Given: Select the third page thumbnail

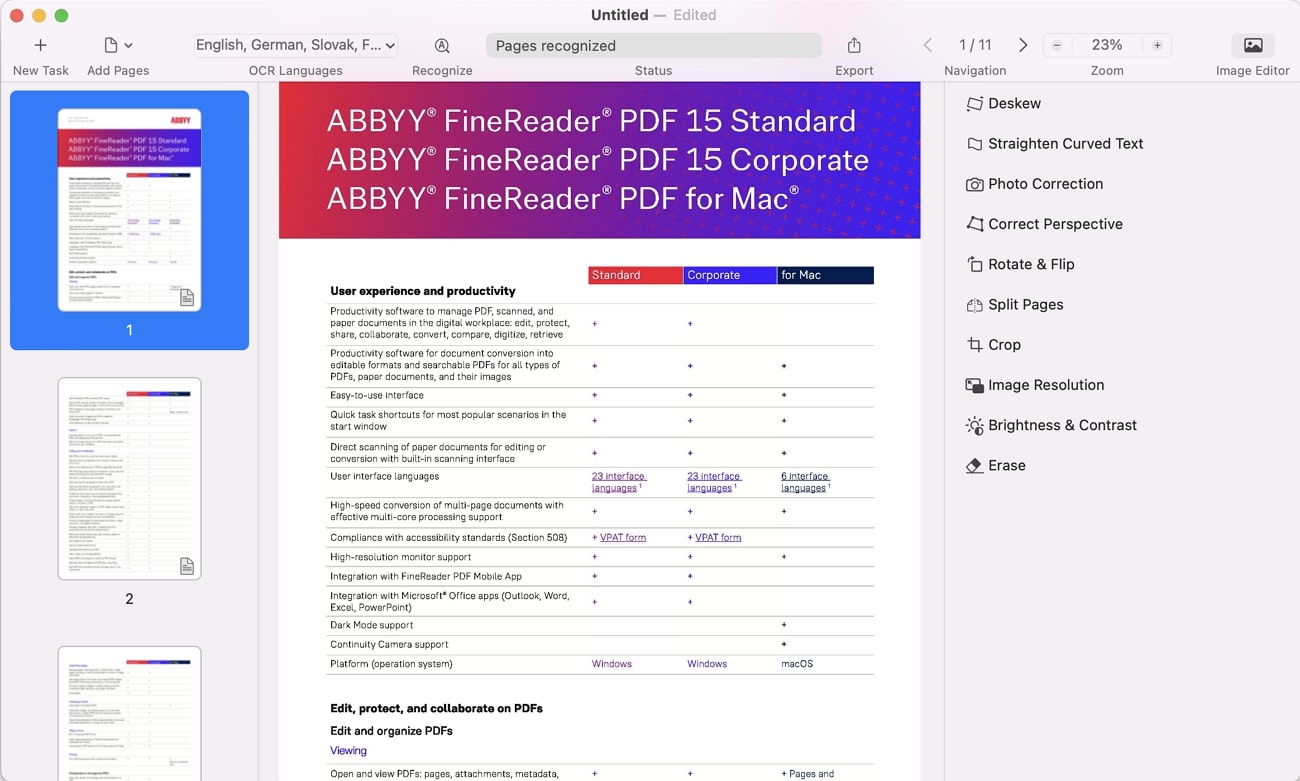Looking at the screenshot, I should [x=129, y=713].
